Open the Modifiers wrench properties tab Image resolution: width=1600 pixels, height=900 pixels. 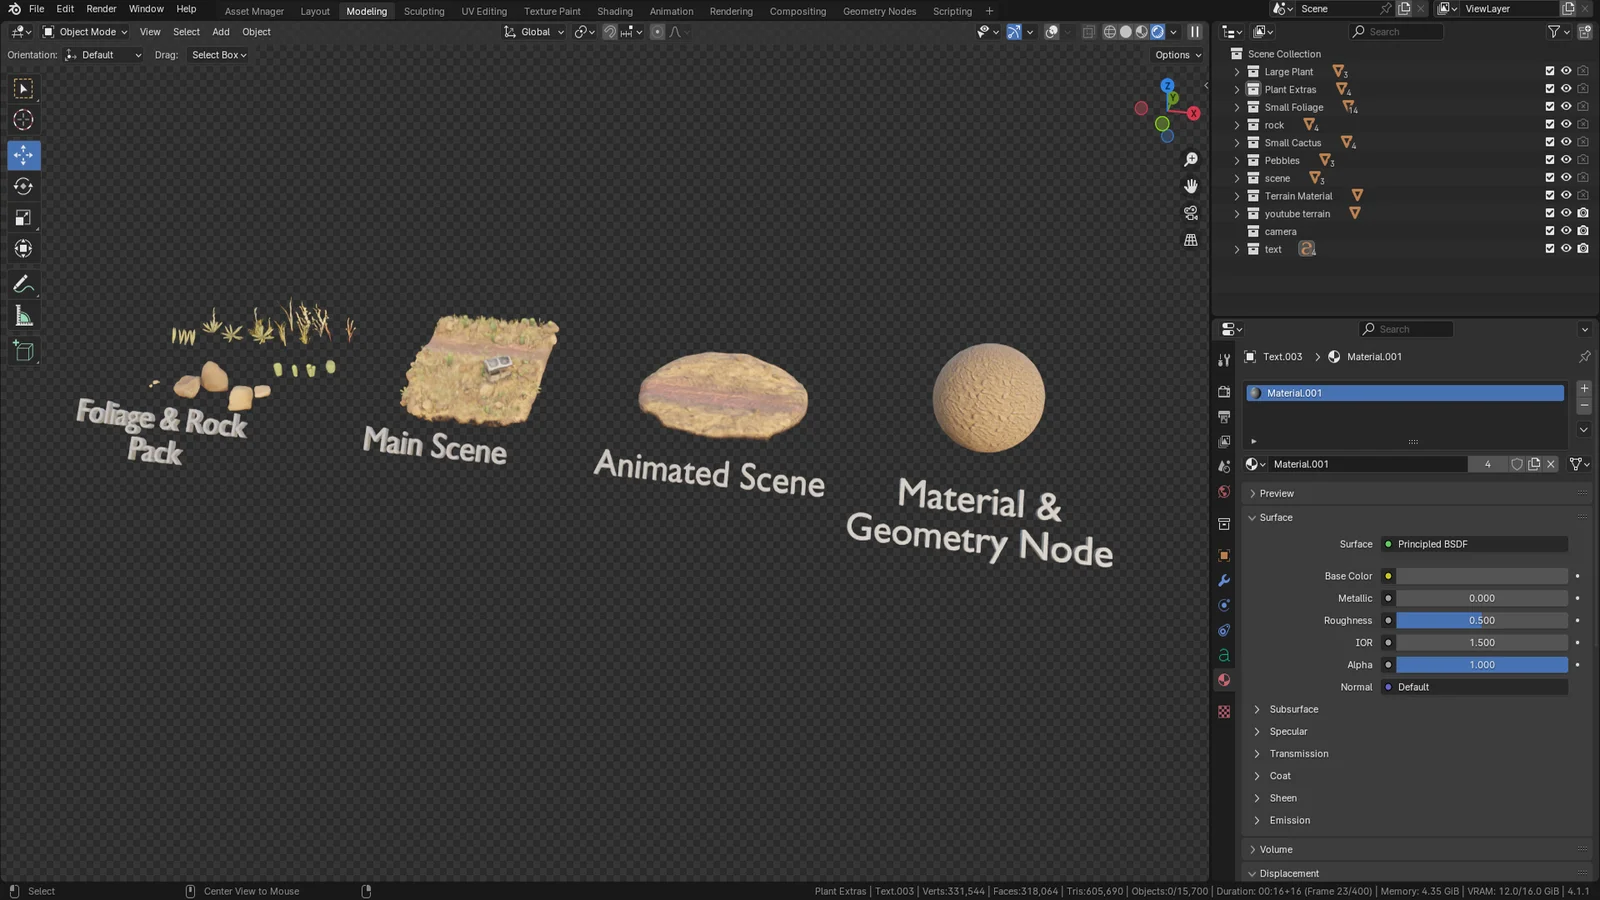tap(1224, 580)
